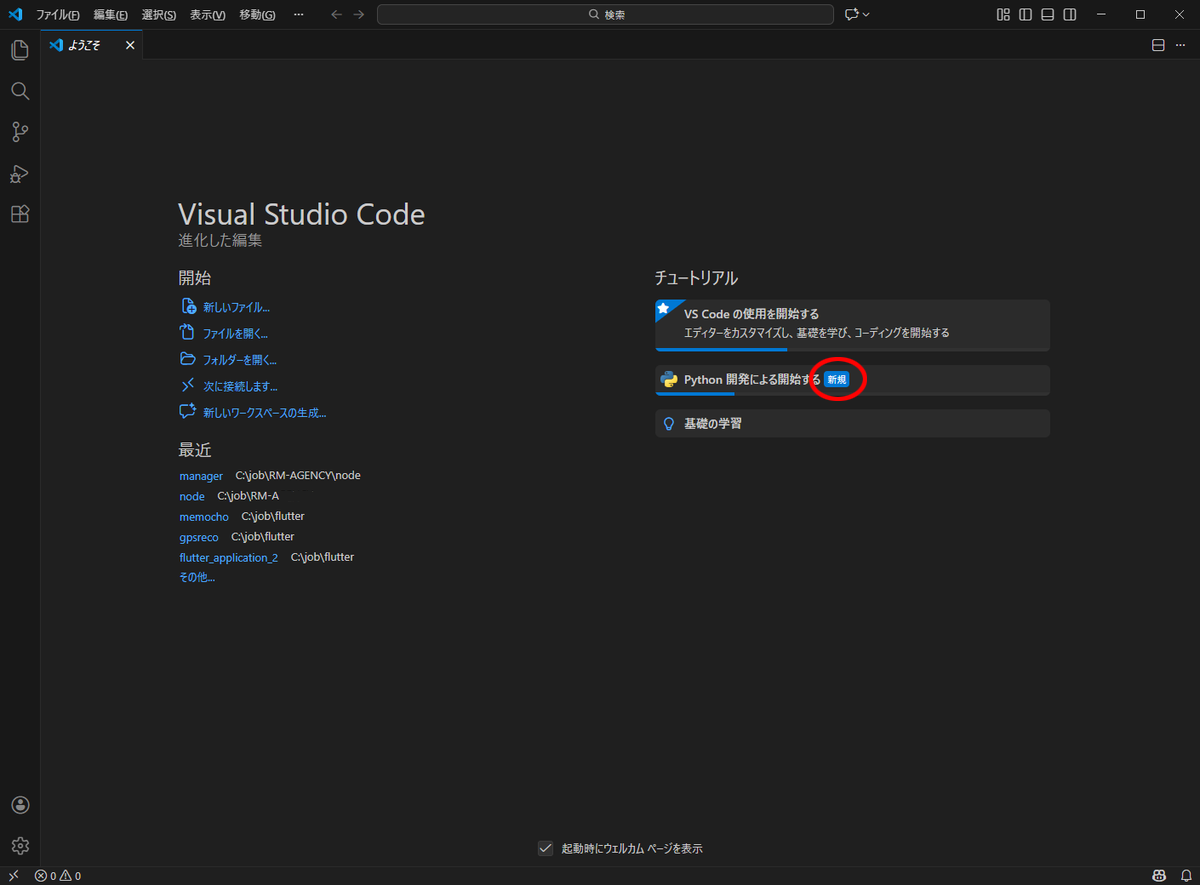This screenshot has height=885, width=1200.
Task: Click the フォルダーを開く... link
Action: [240, 360]
